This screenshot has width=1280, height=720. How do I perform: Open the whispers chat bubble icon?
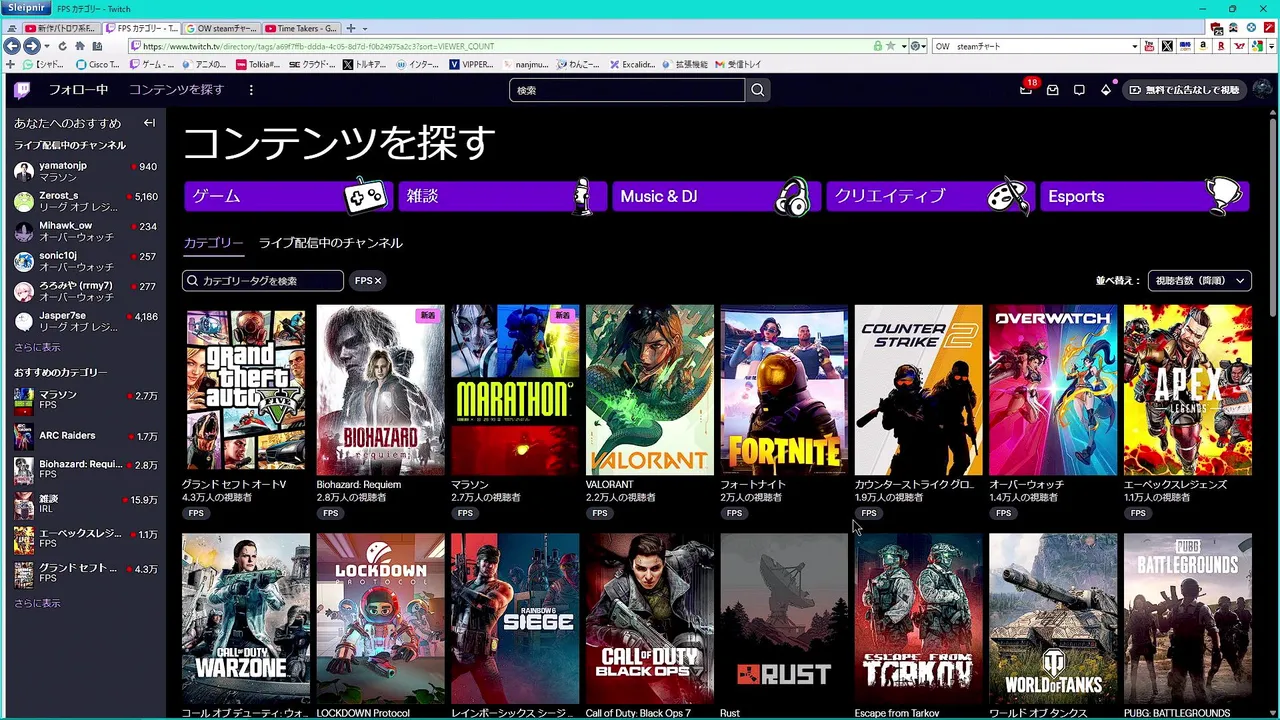1079,90
